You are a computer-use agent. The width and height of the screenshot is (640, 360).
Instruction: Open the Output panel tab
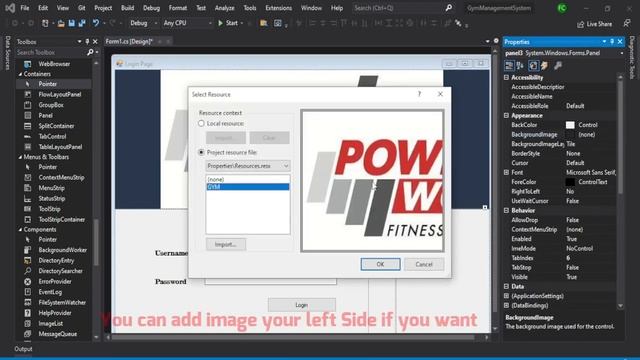click(x=23, y=349)
